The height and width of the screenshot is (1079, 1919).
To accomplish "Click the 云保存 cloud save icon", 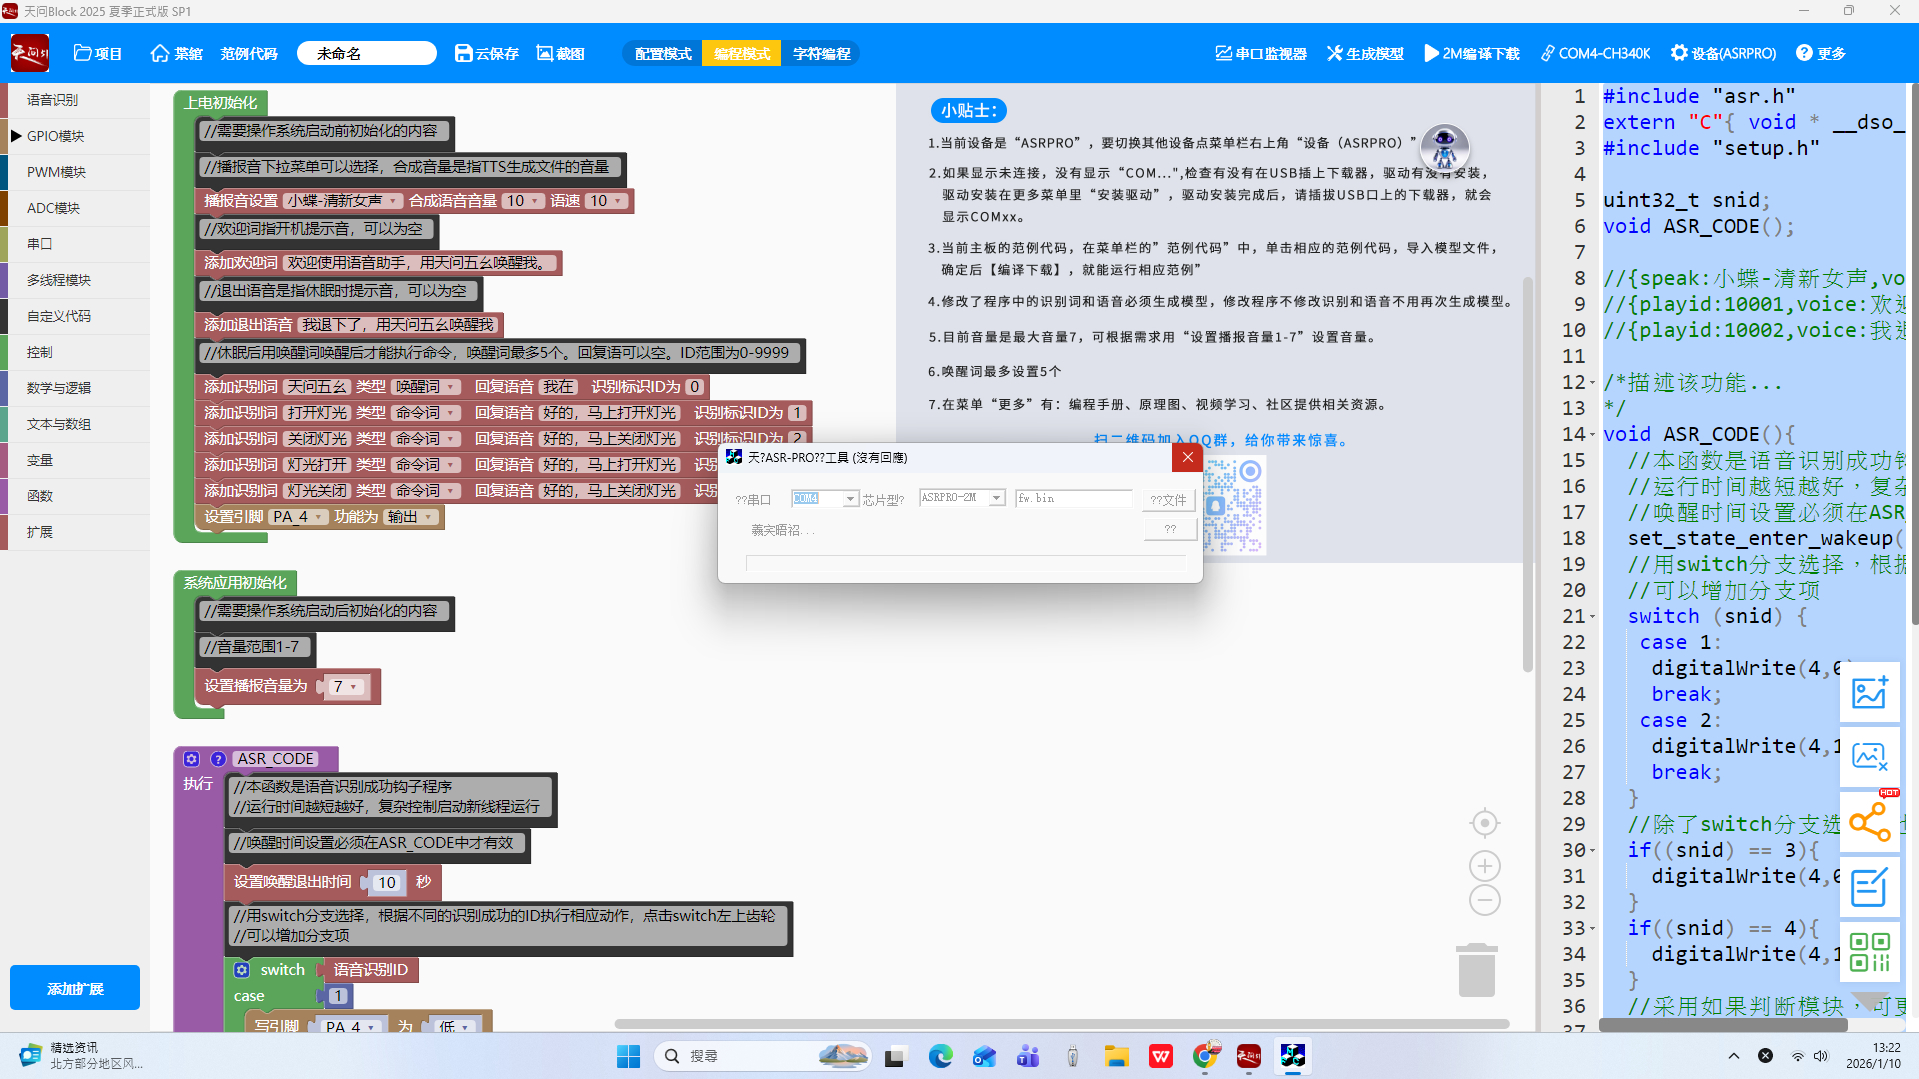I will click(486, 54).
